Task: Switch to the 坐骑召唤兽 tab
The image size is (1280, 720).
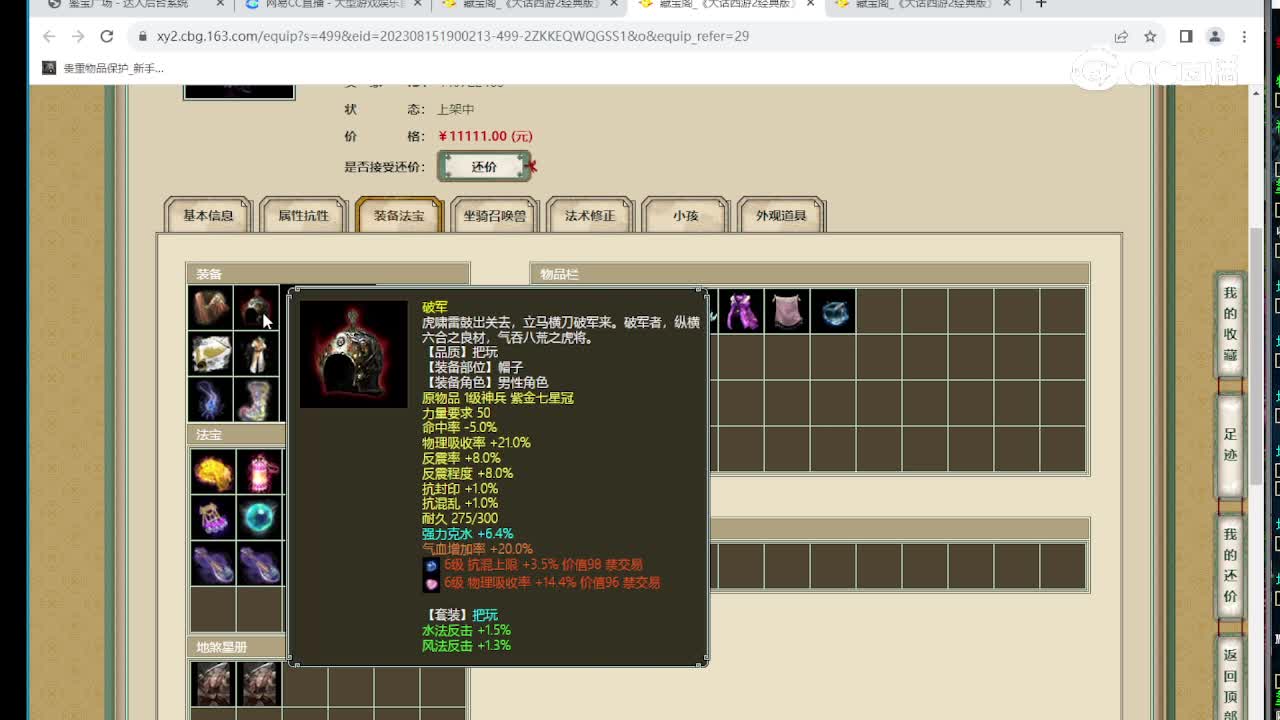Action: [494, 215]
